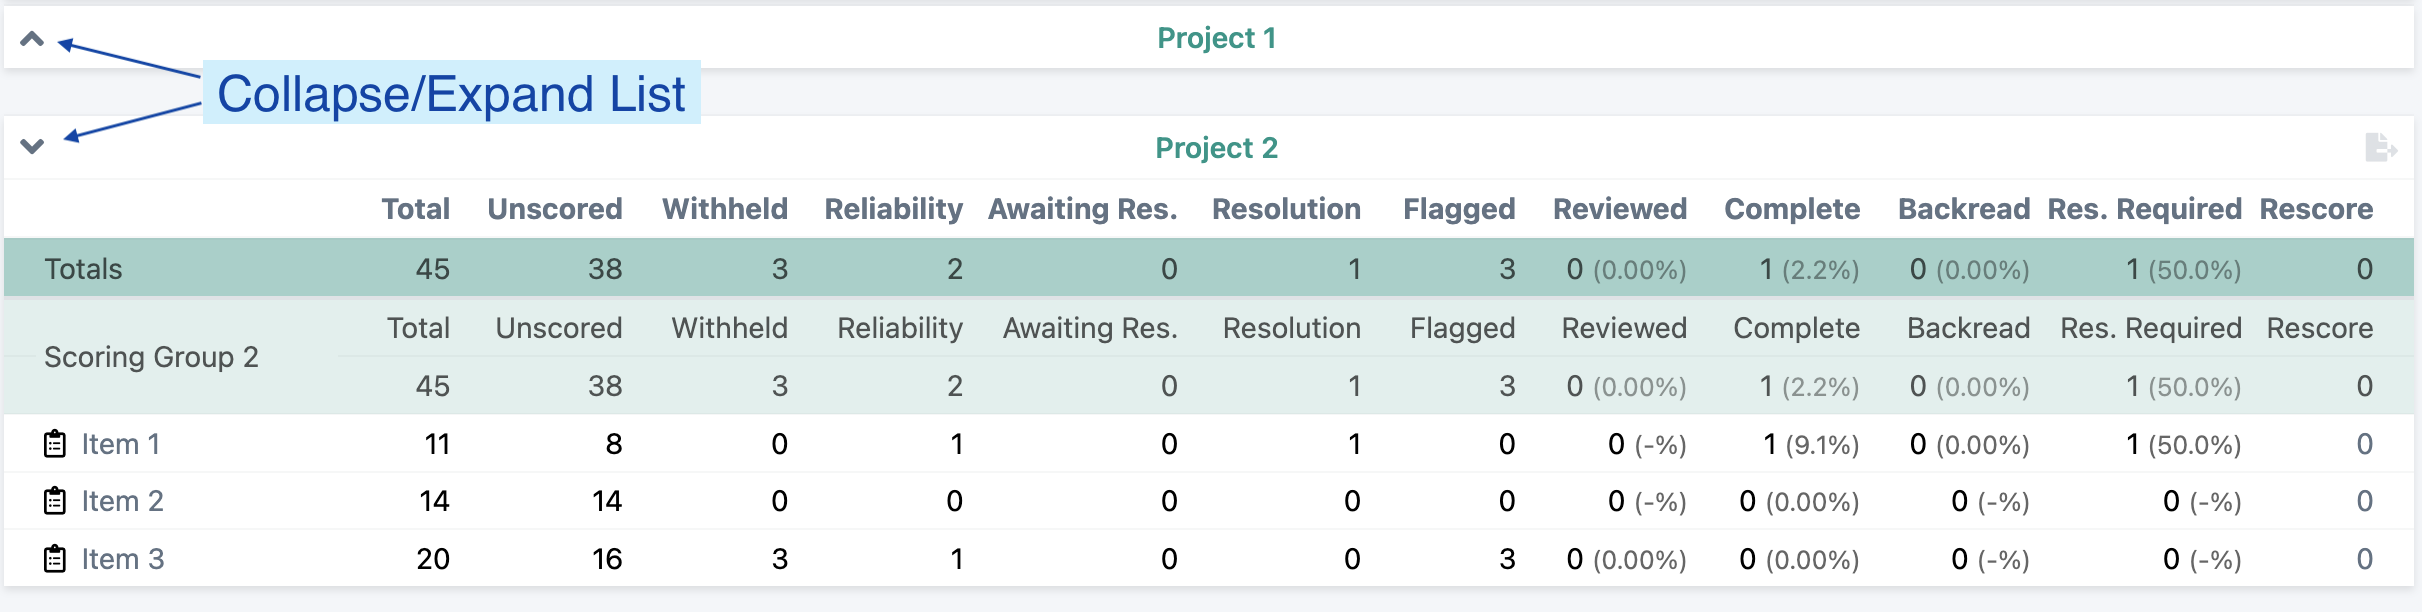The width and height of the screenshot is (2422, 612).
Task: Expand the Project 2 list chevron
Action: [x=32, y=147]
